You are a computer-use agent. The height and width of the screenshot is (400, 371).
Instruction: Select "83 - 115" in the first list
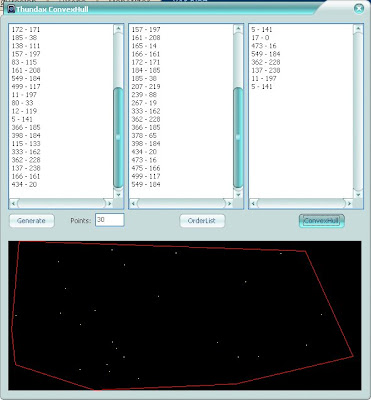click(x=24, y=62)
